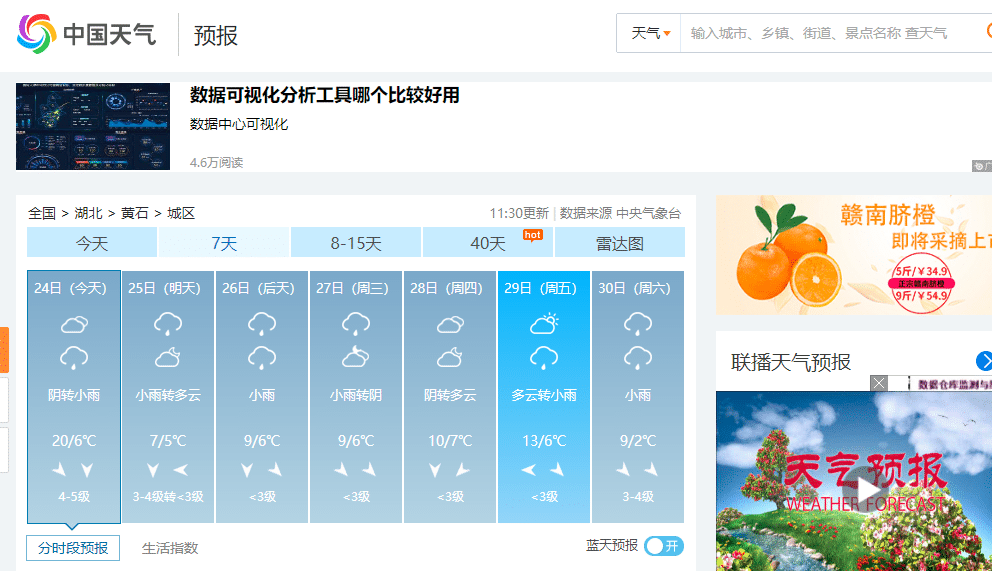Image resolution: width=992 pixels, height=571 pixels.
Task: Close the video ad with X icon
Action: 878,383
